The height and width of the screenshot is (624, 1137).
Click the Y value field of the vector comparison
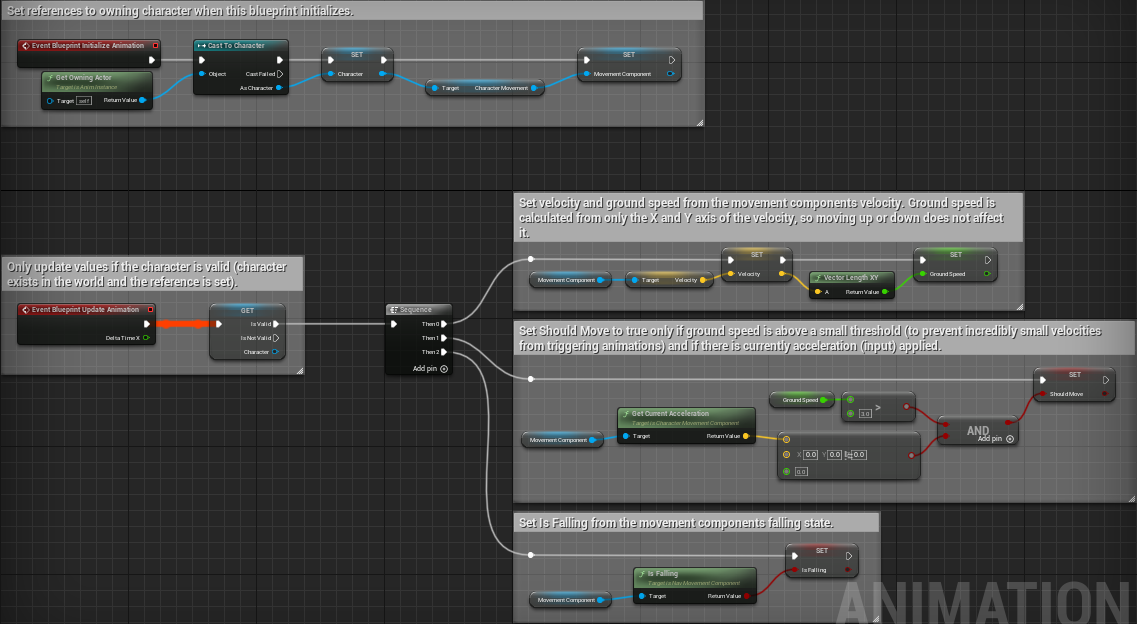click(x=835, y=454)
